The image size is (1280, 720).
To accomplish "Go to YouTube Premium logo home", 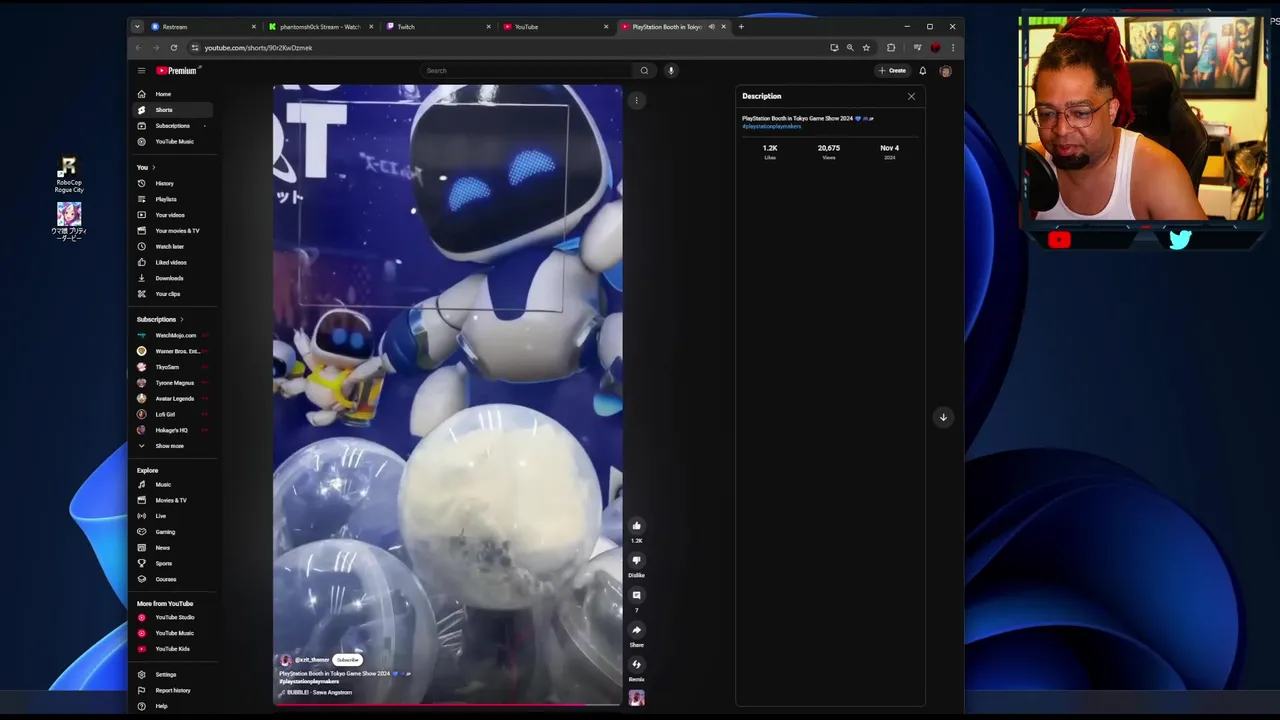I will 178,71.
